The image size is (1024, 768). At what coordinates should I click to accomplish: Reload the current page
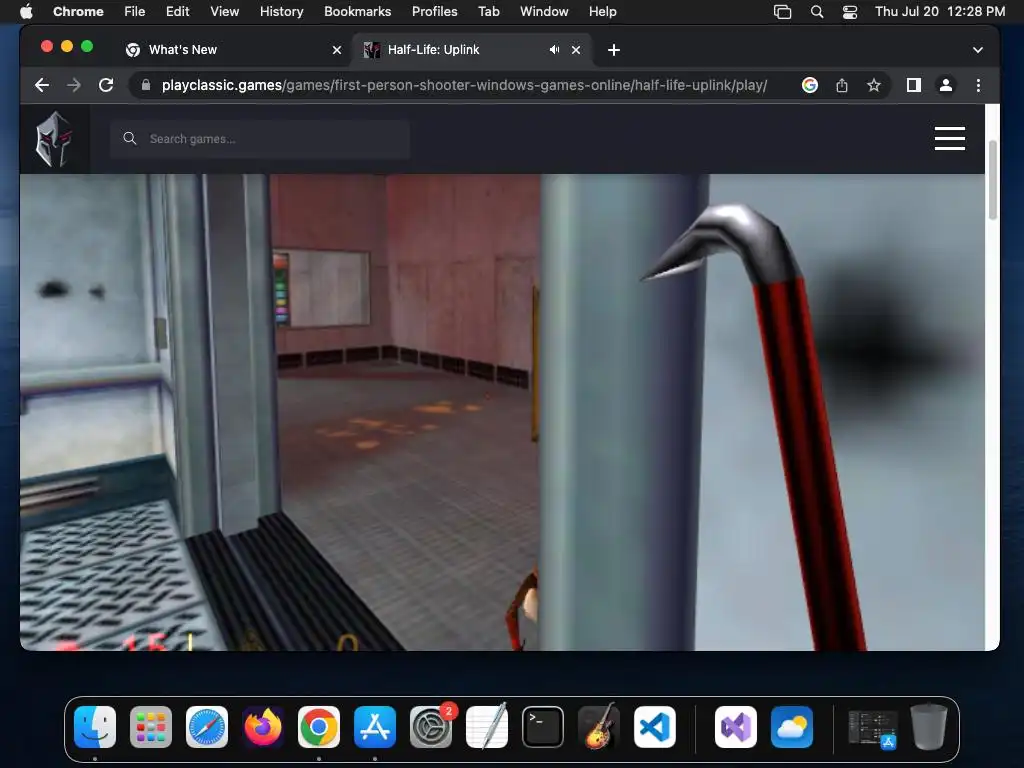(x=106, y=85)
